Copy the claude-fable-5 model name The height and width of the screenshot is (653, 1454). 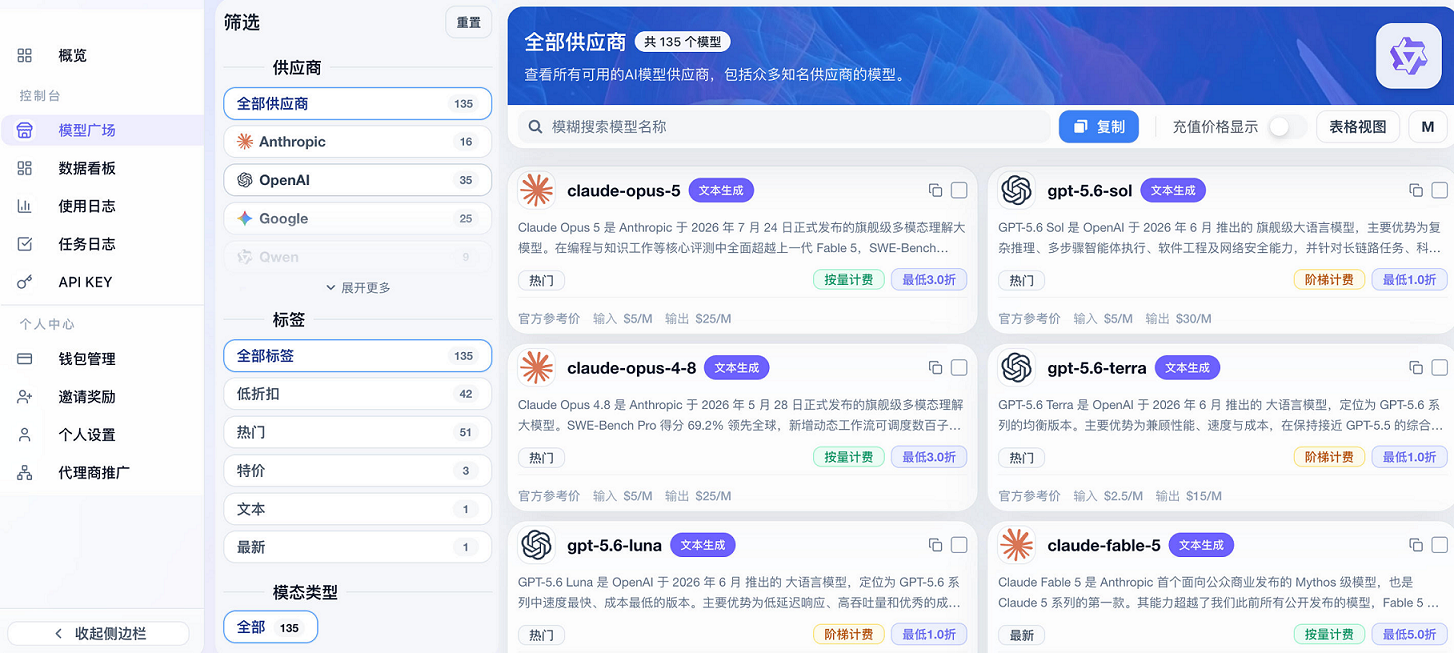(1416, 545)
